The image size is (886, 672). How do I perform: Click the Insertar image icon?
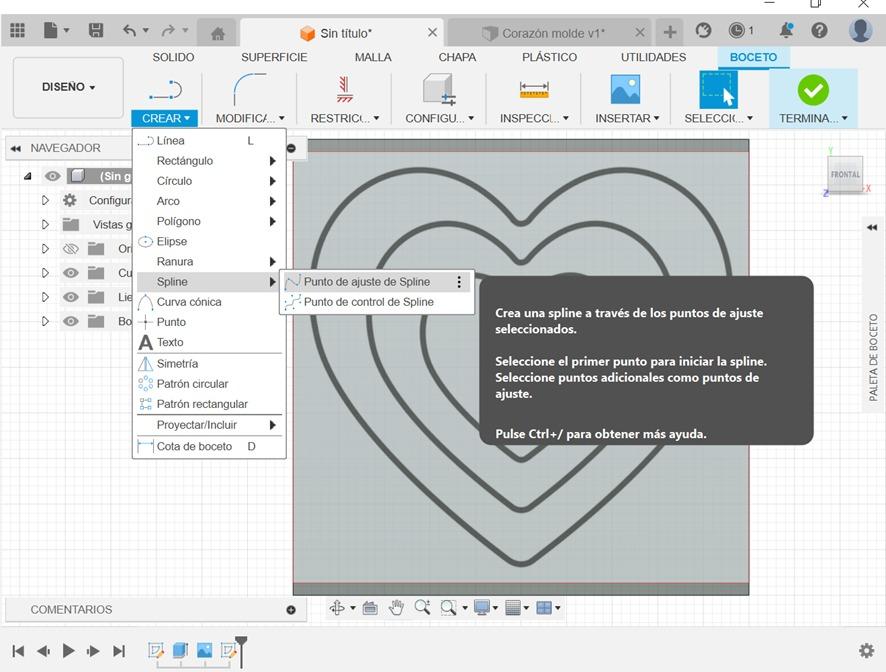point(625,90)
